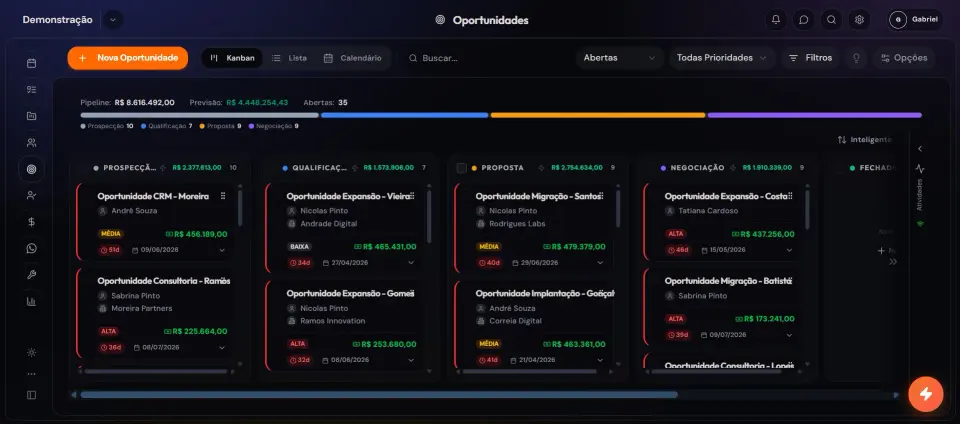
Task: Click the Negociação legend label under pipeline
Action: coord(274,126)
